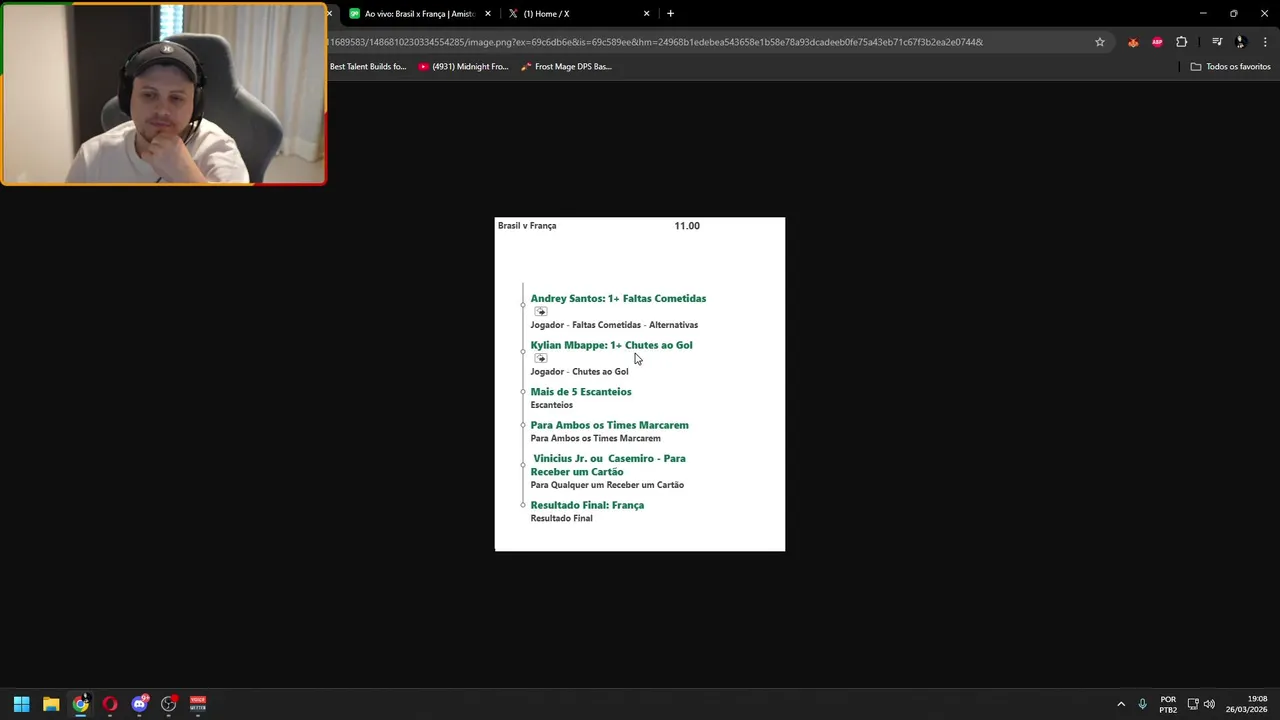Show hidden system tray icons
The height and width of the screenshot is (720, 1280).
click(1121, 704)
